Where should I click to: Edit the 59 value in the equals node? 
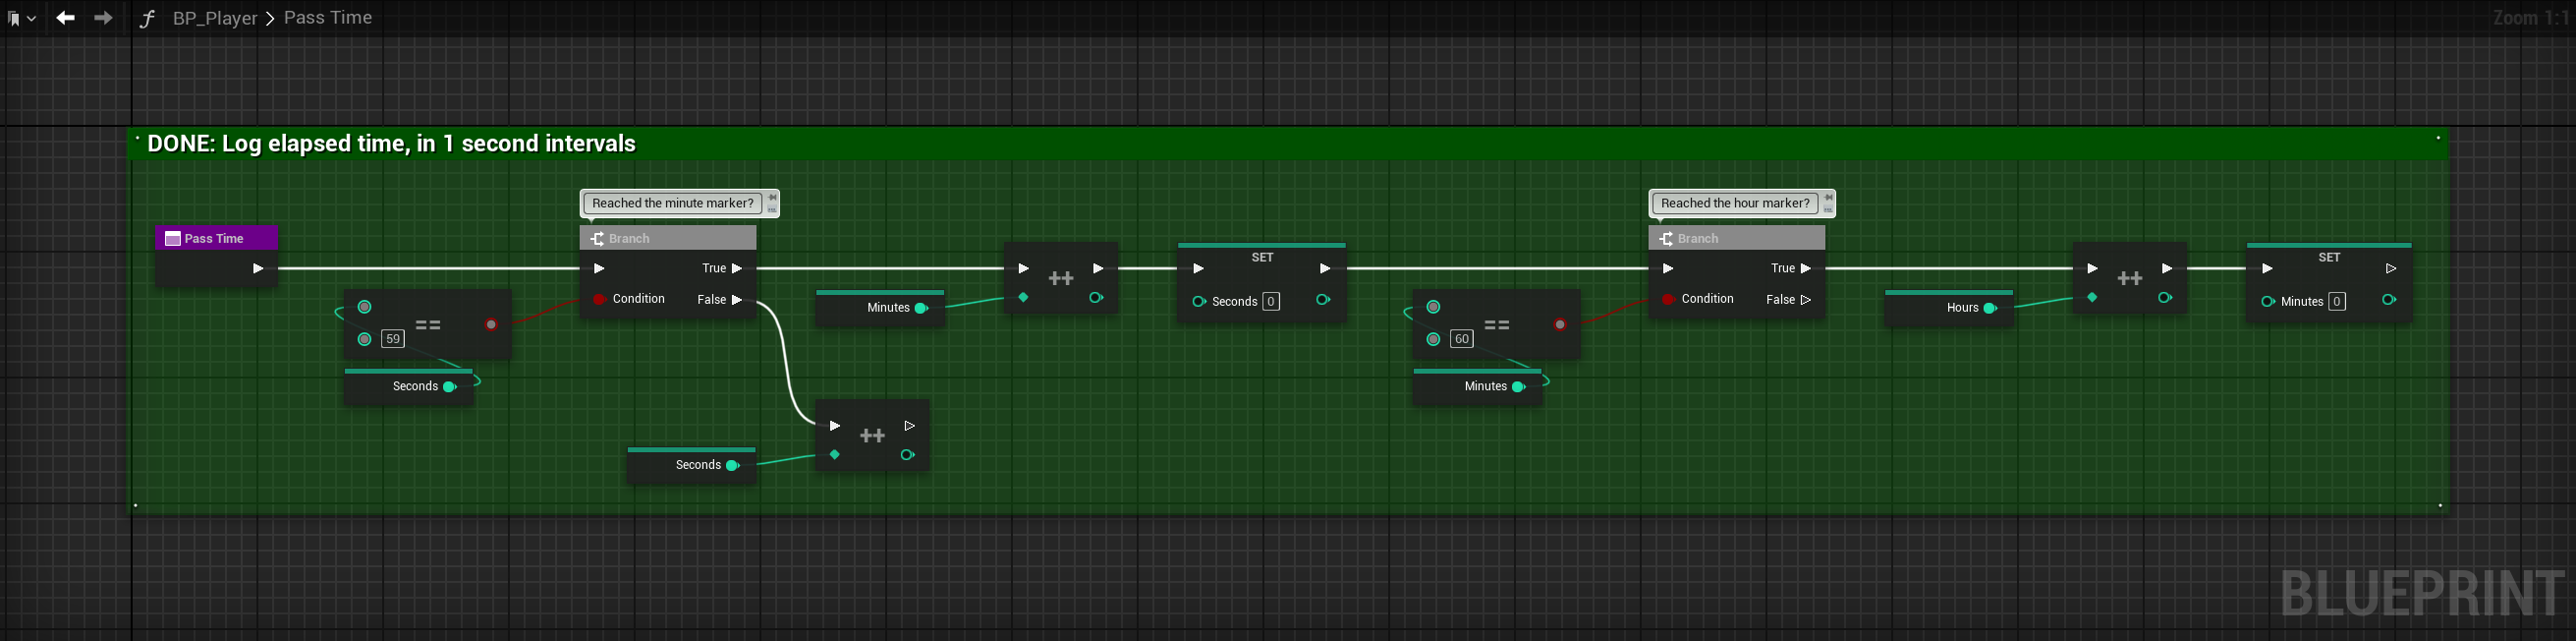point(393,339)
